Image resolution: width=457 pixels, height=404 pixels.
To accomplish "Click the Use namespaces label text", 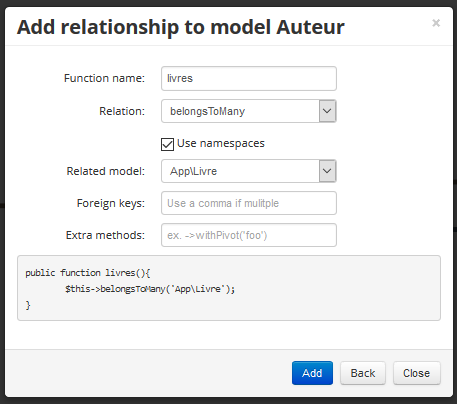I will click(221, 143).
